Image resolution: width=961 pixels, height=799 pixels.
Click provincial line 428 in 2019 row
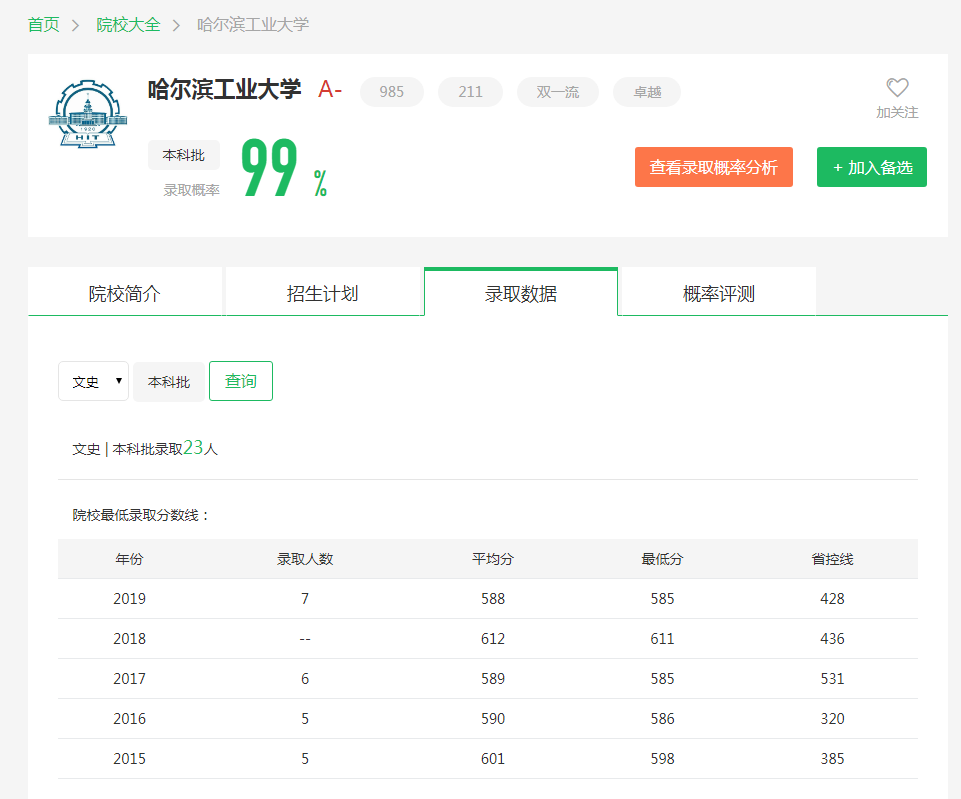(832, 599)
